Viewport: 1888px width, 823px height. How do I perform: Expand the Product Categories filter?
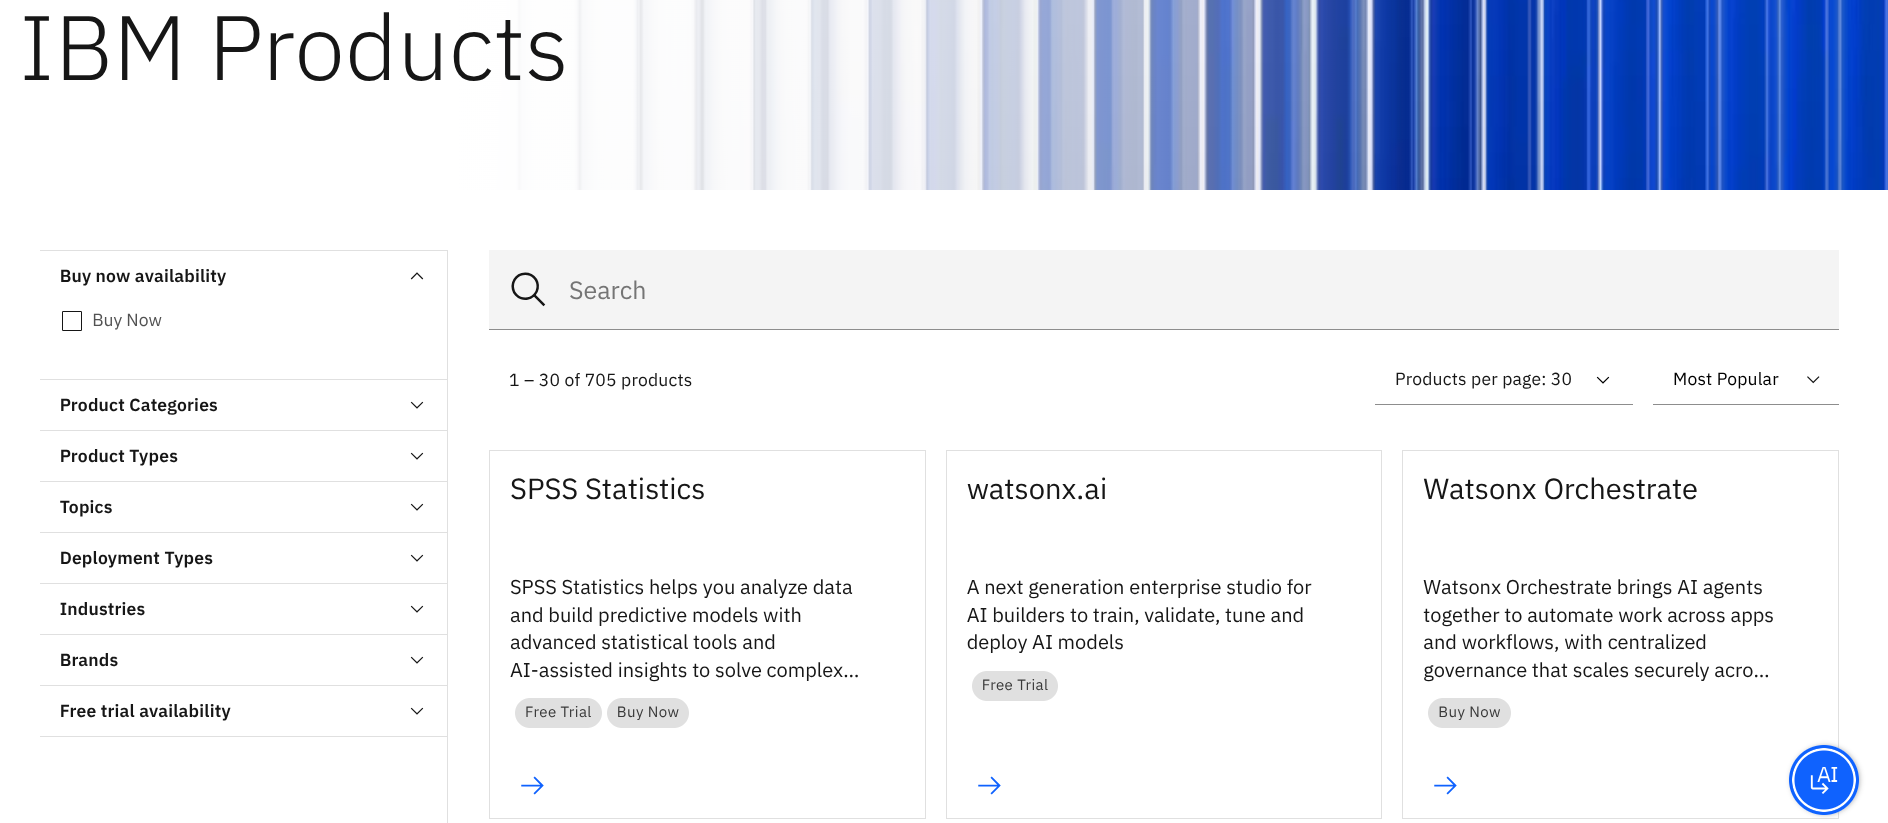click(x=243, y=405)
